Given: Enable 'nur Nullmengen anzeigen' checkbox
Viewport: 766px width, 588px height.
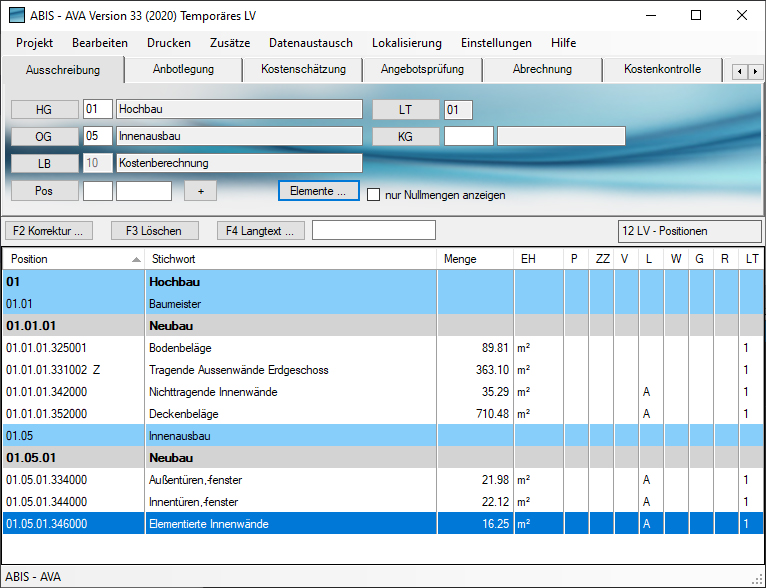Looking at the screenshot, I should click(373, 195).
